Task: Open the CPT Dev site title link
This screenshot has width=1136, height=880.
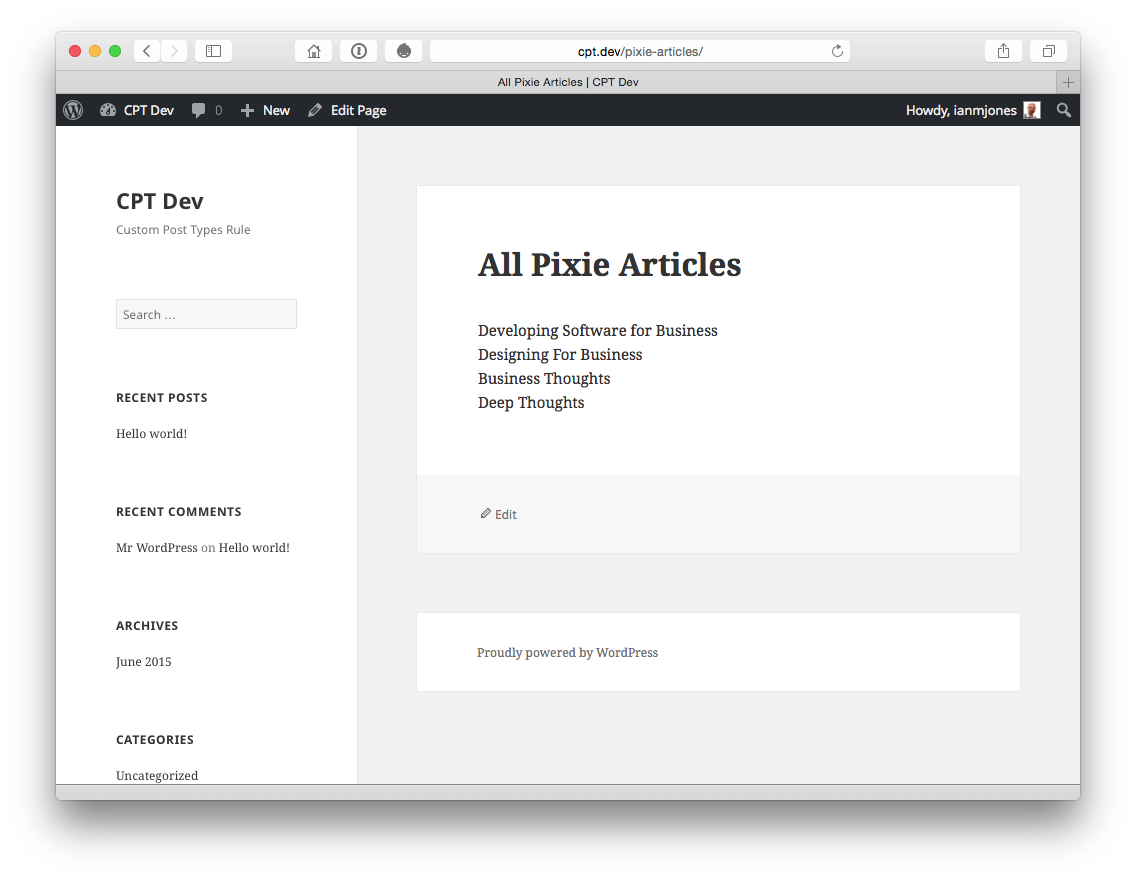Action: tap(159, 201)
